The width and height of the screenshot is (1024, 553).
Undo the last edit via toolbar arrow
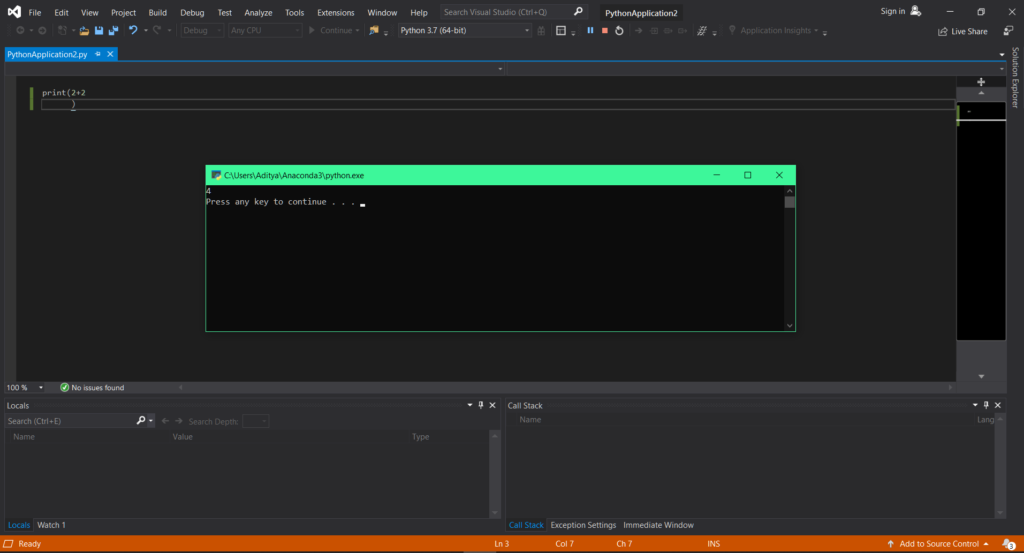pyautogui.click(x=133, y=30)
